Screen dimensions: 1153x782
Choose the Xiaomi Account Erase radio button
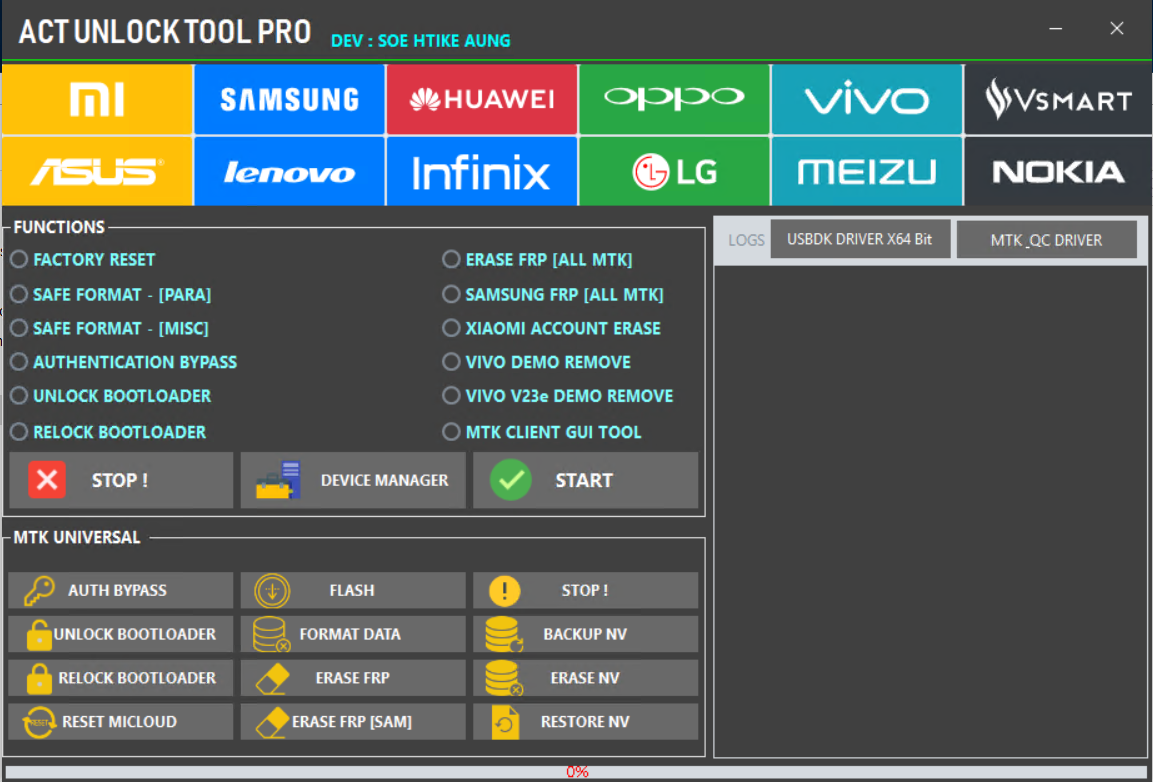tap(451, 328)
